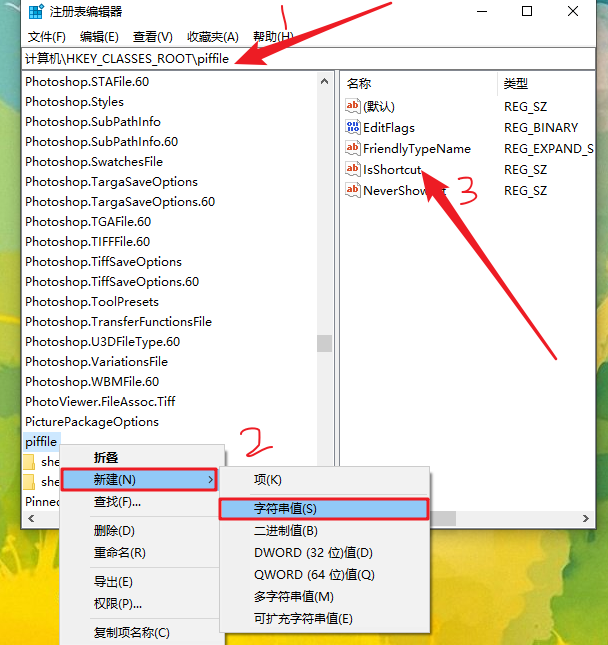Click the string icon beside IsShortcut
The height and width of the screenshot is (645, 608).
(352, 170)
